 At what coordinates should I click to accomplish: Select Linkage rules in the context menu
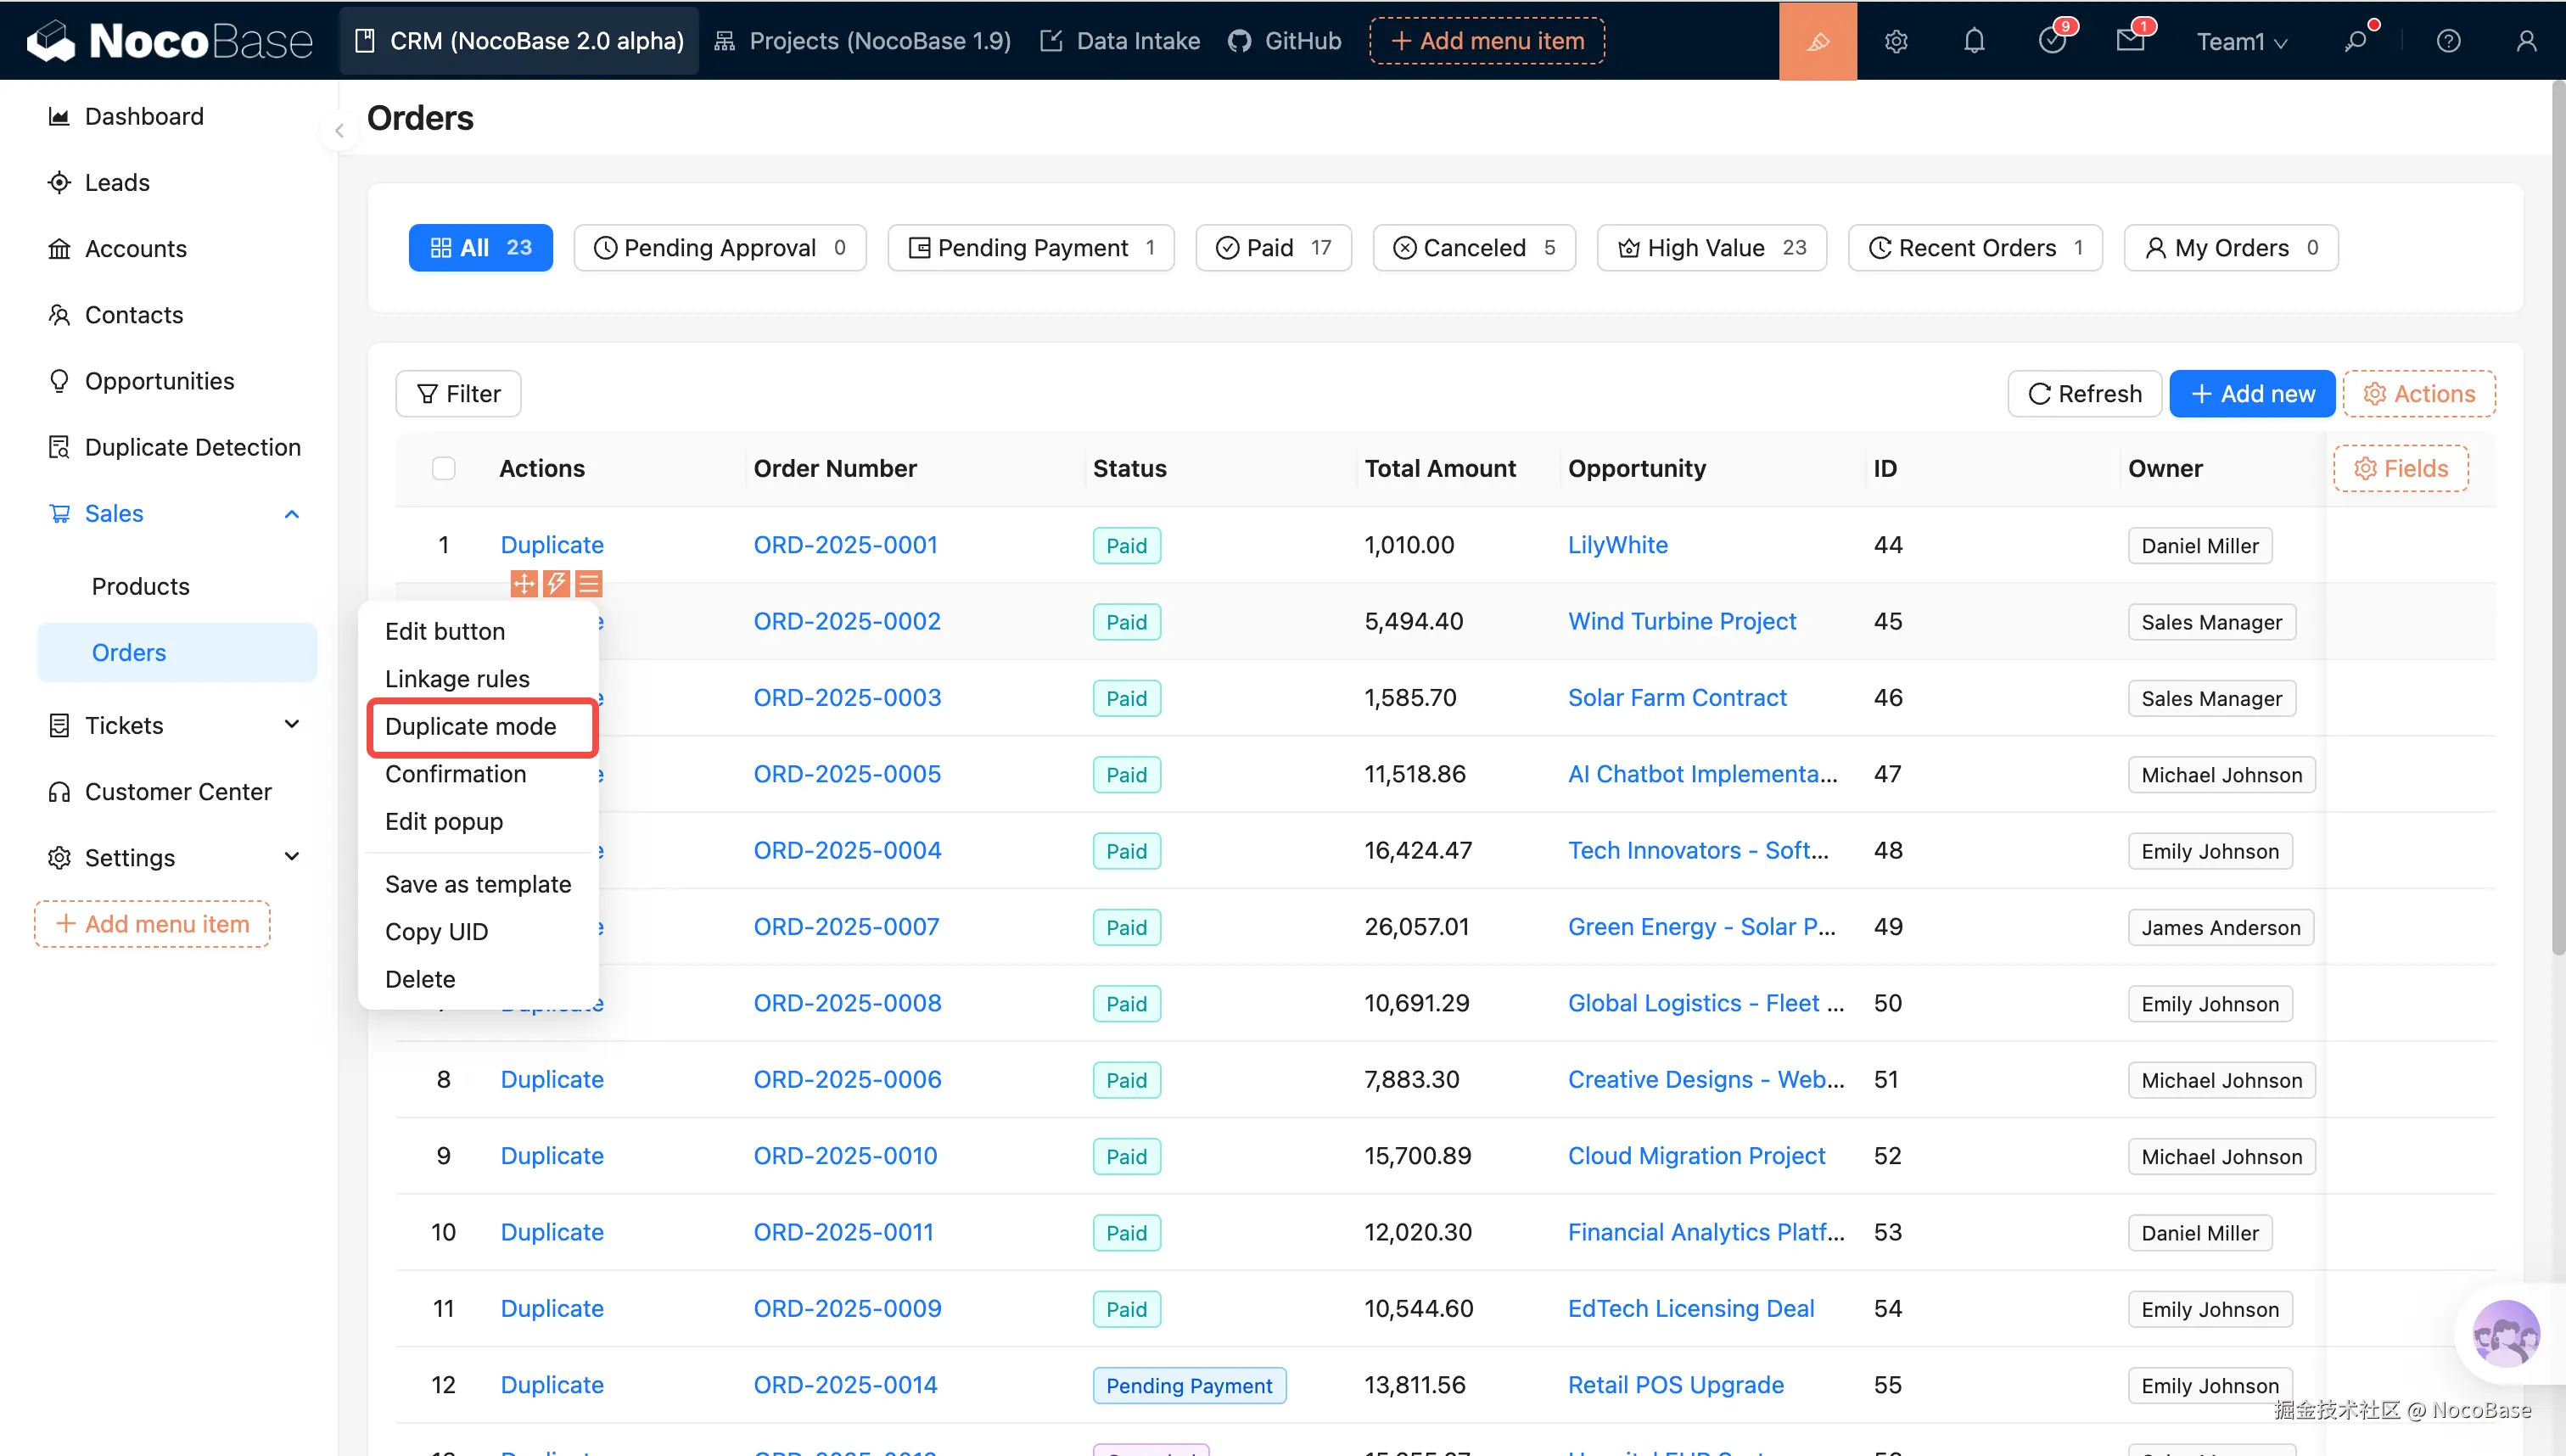pos(457,679)
